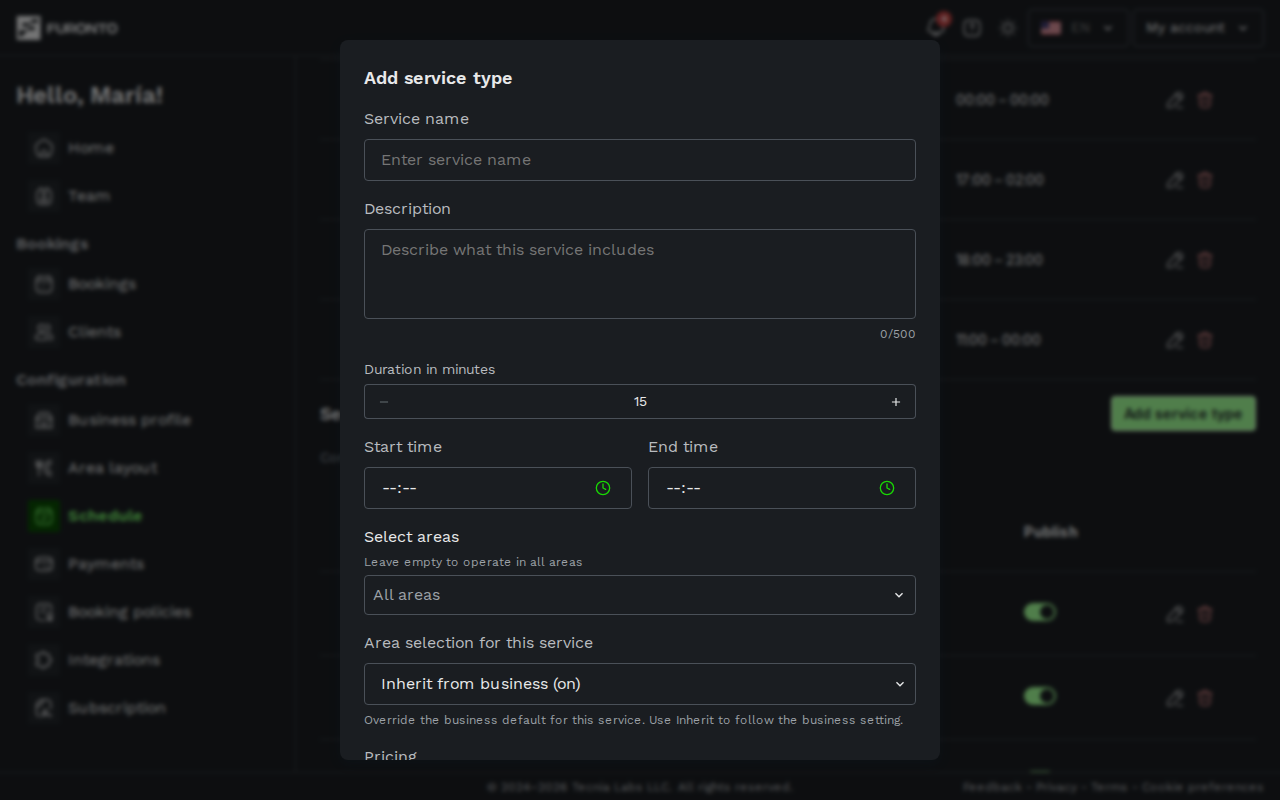This screenshot has height=800, width=1280.
Task: Click the green Schedule icon in sidebar
Action: 44,516
